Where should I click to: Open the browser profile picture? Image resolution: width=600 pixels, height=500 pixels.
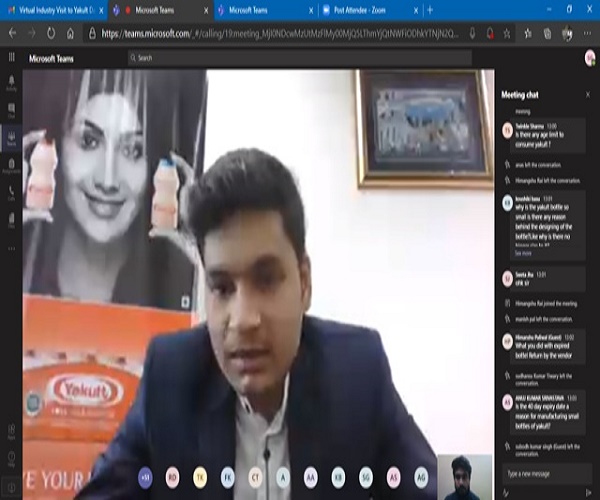[567, 34]
